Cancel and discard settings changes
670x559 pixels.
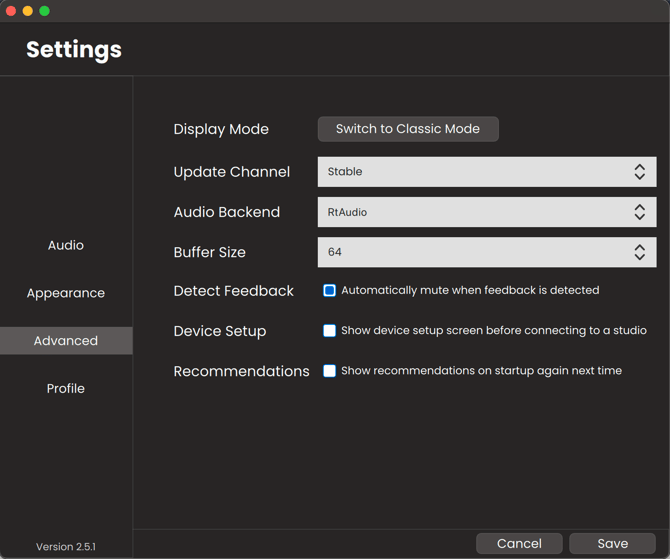519,543
